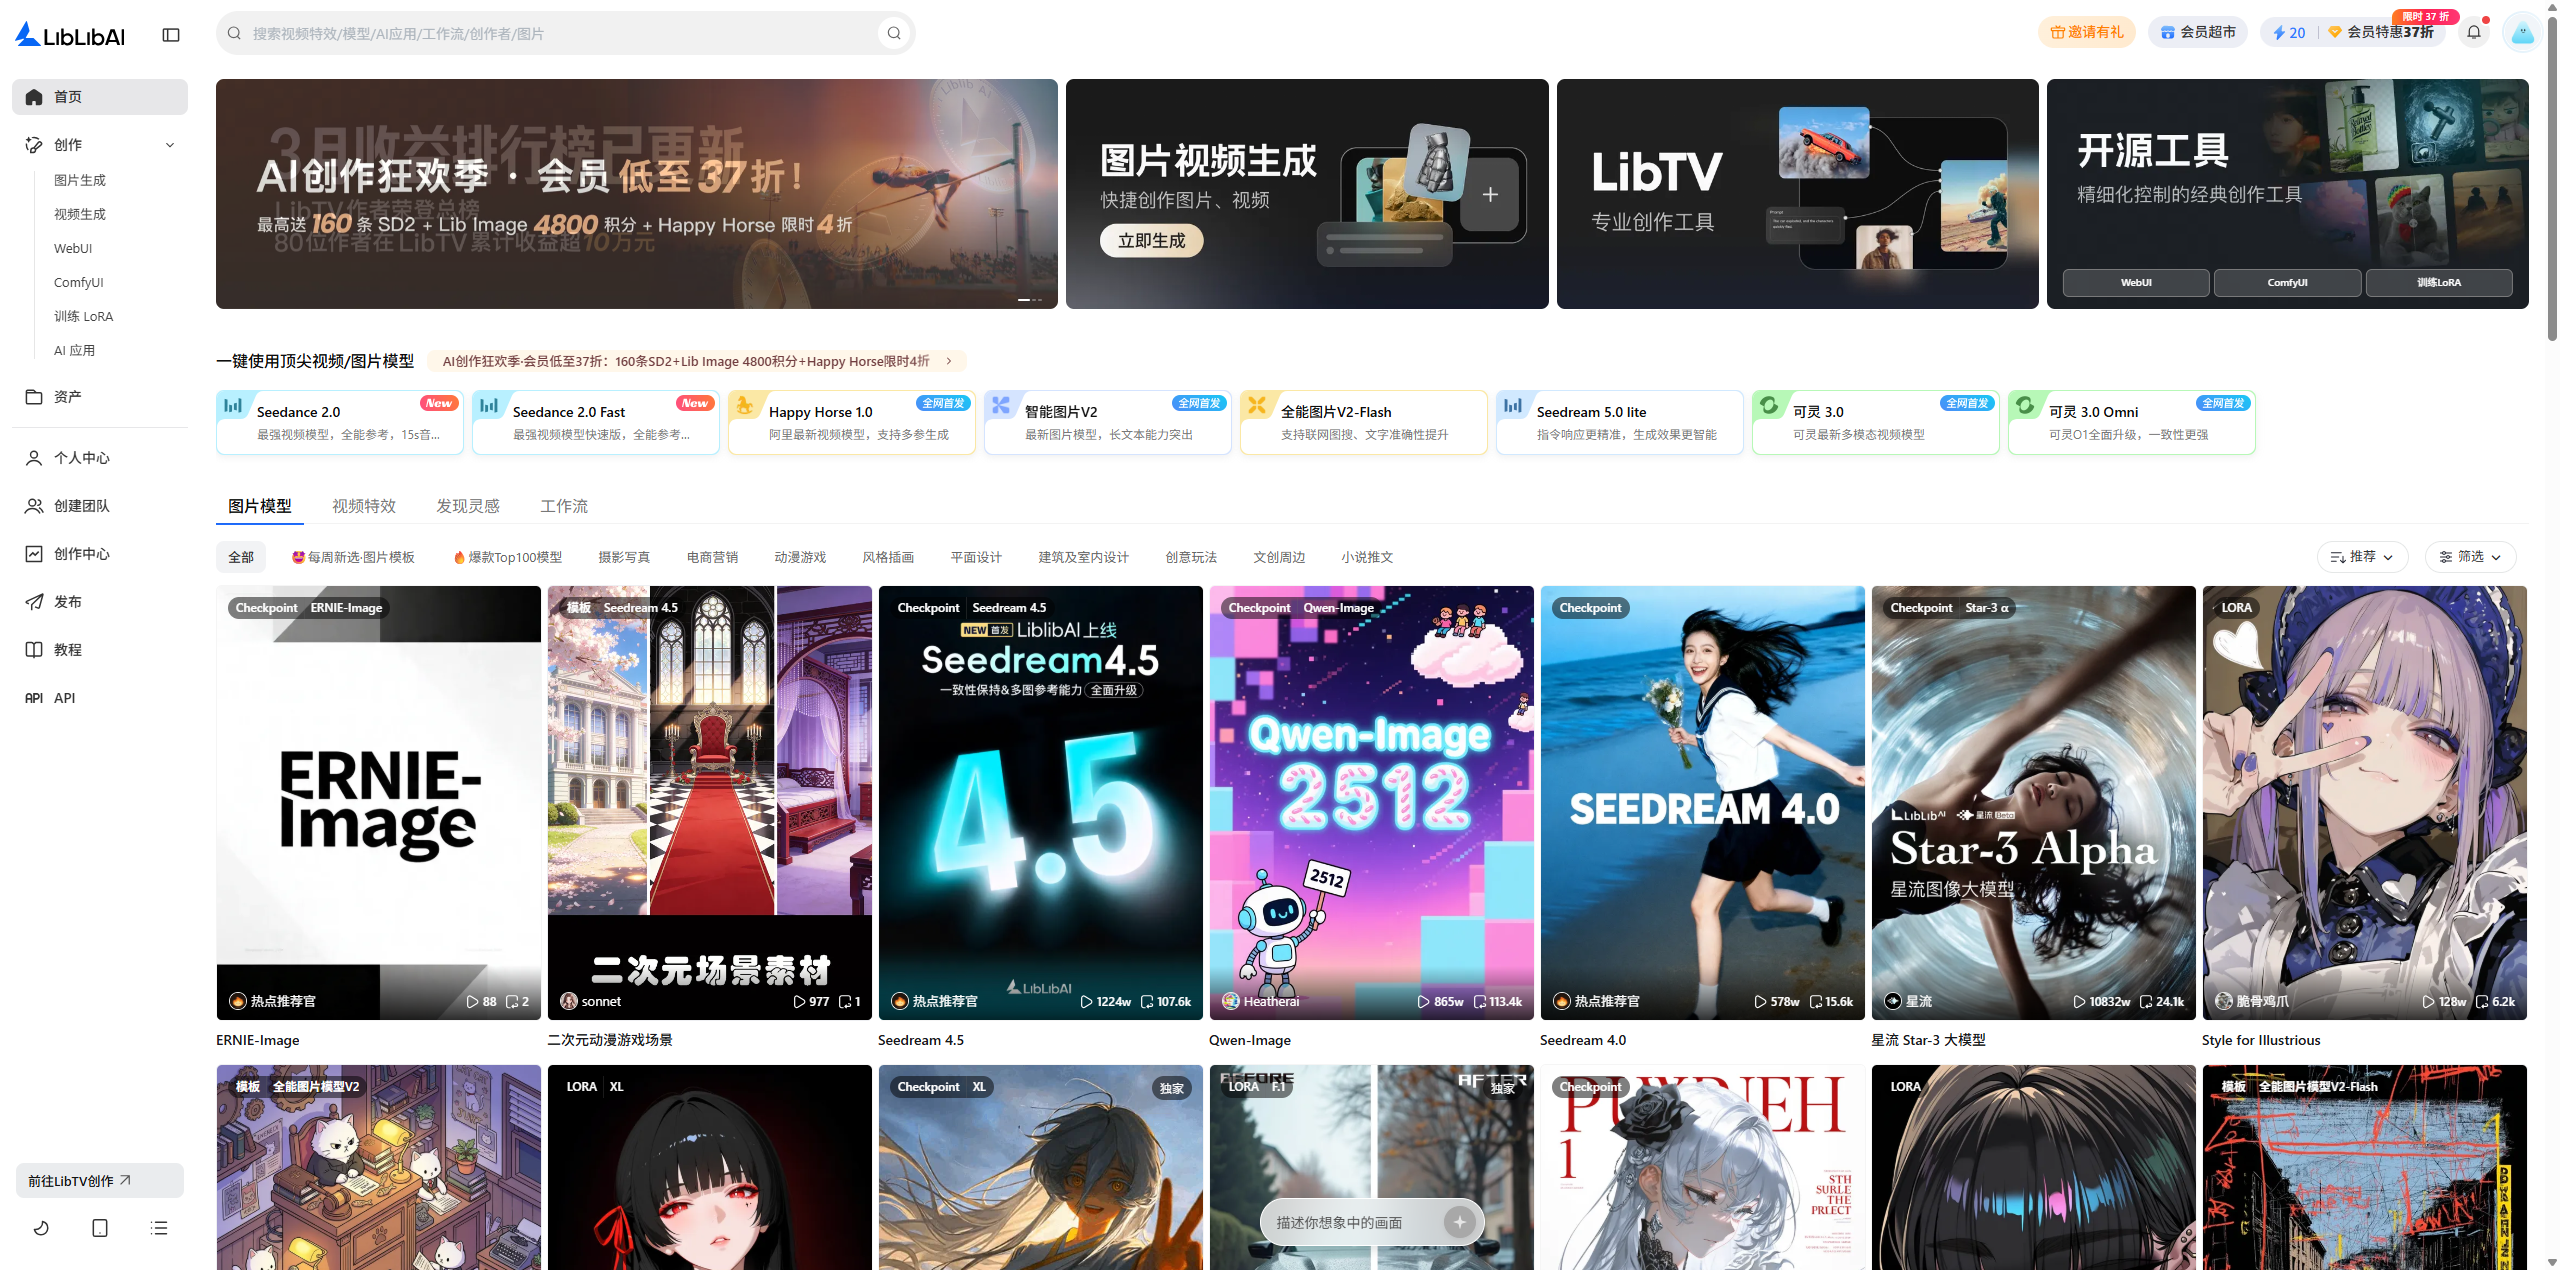Select 摄影写真 category
2560x1270 pixels.
[624, 557]
